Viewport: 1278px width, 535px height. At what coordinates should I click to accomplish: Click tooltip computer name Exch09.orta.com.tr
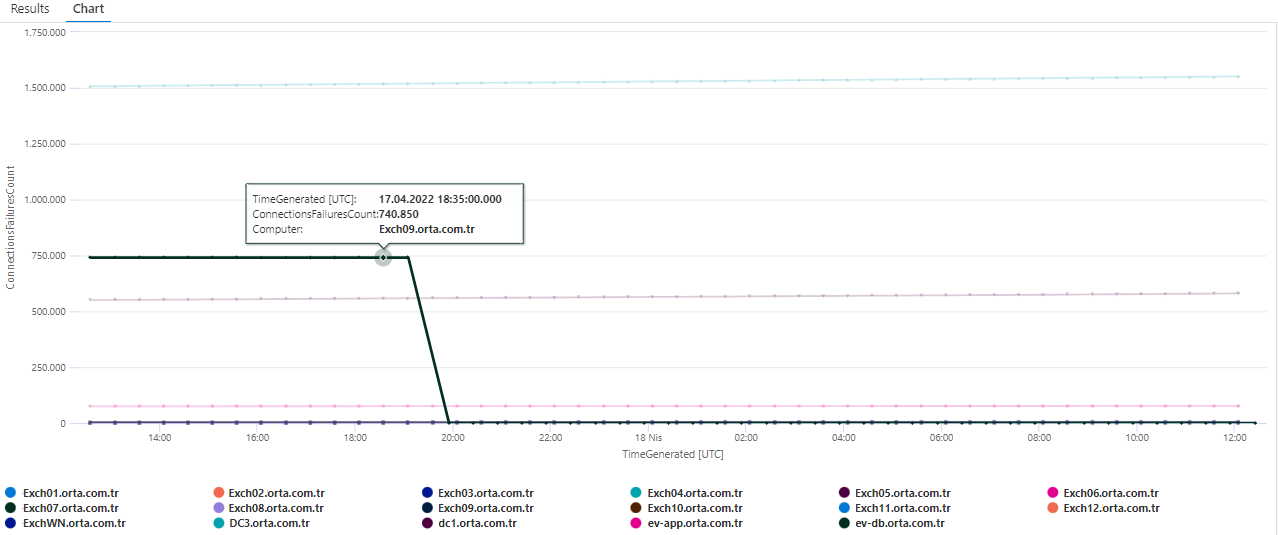427,229
